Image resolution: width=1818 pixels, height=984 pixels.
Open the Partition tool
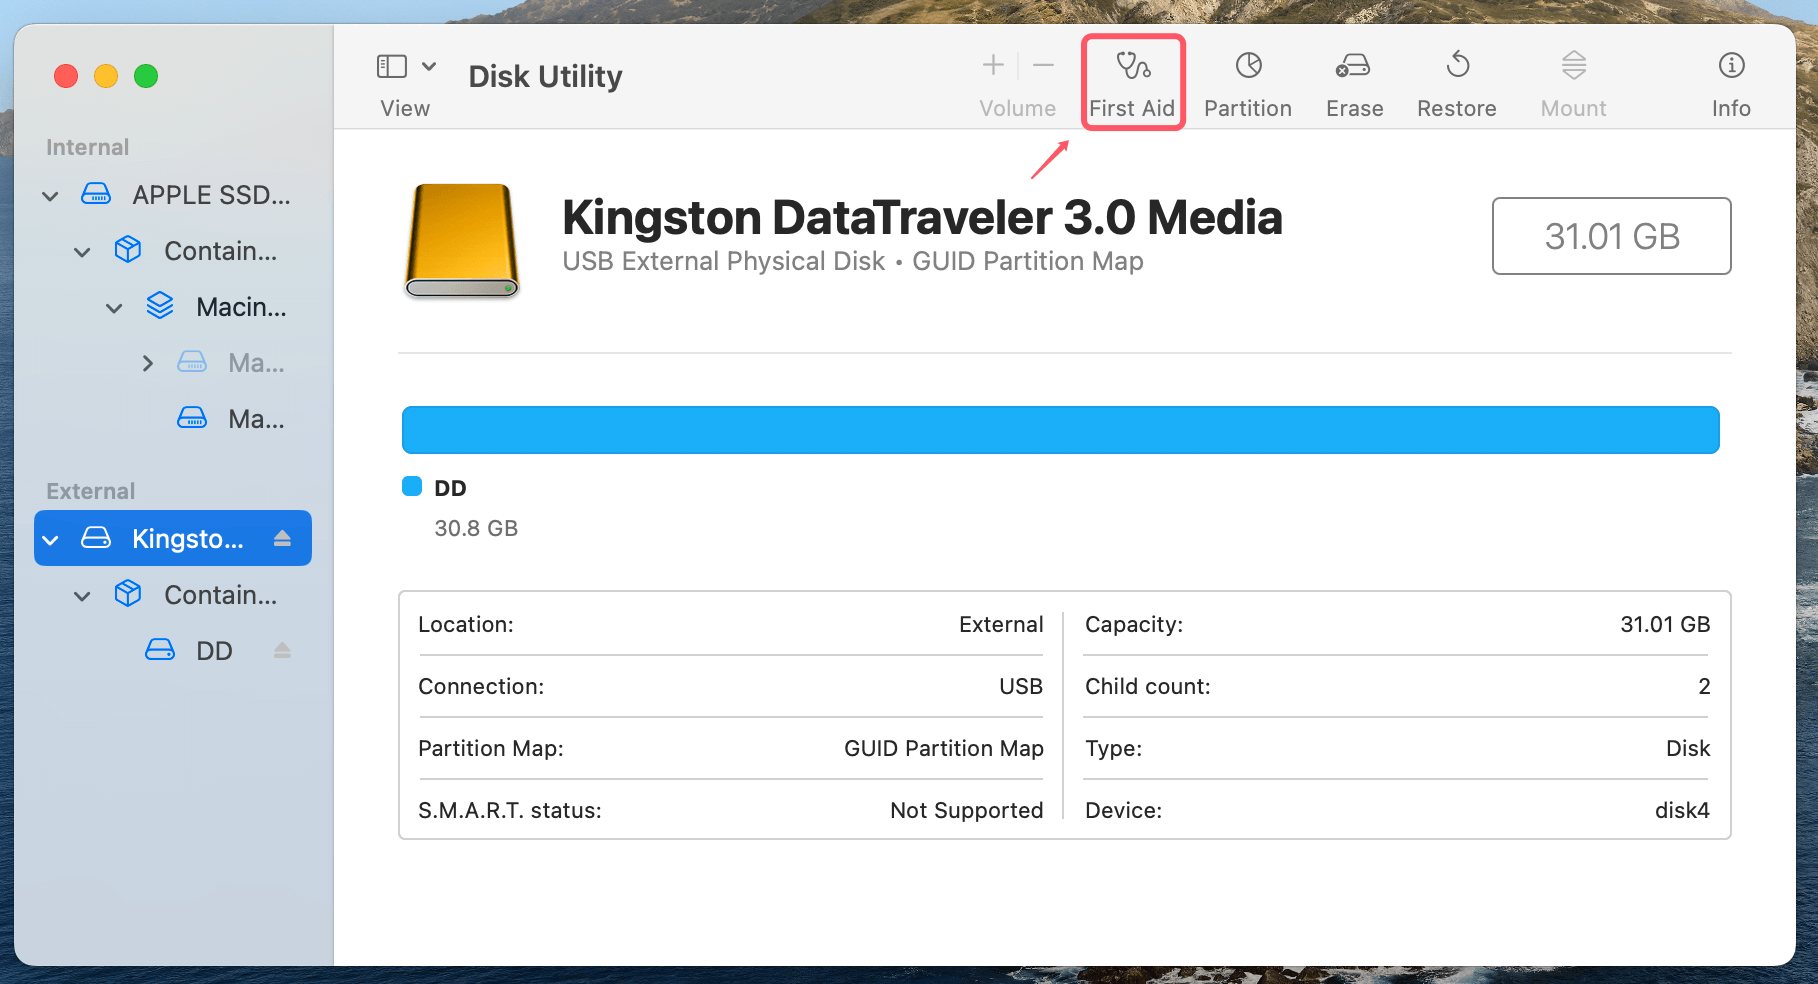pos(1247,82)
